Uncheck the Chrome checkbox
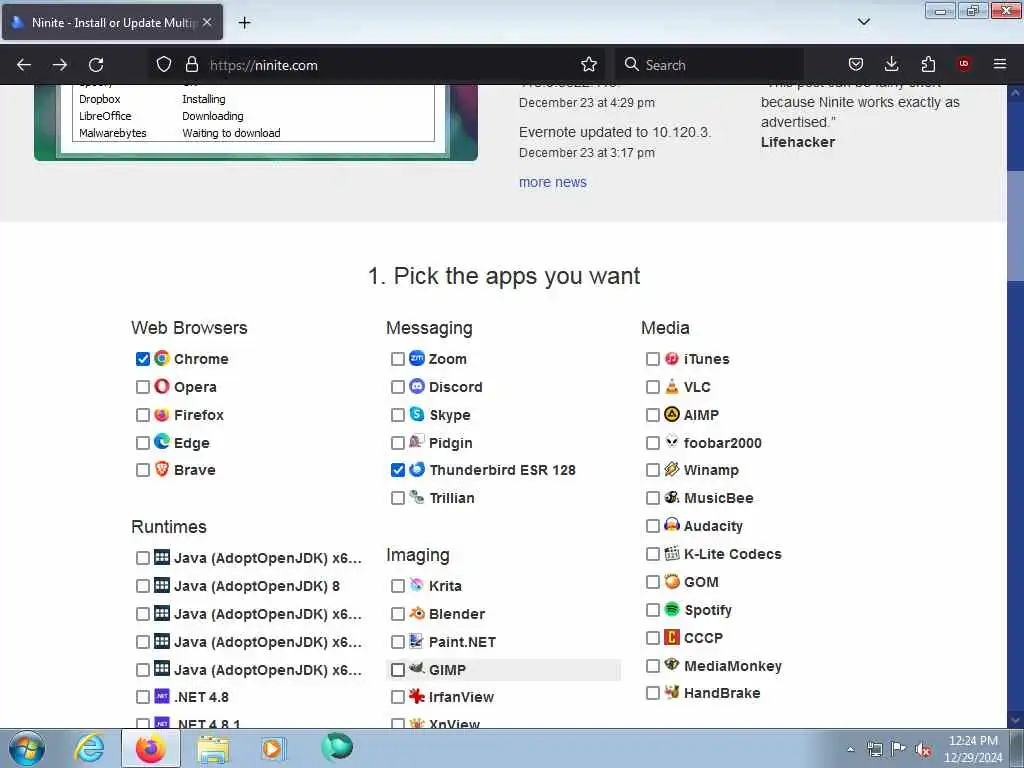This screenshot has width=1024, height=768. (x=142, y=359)
